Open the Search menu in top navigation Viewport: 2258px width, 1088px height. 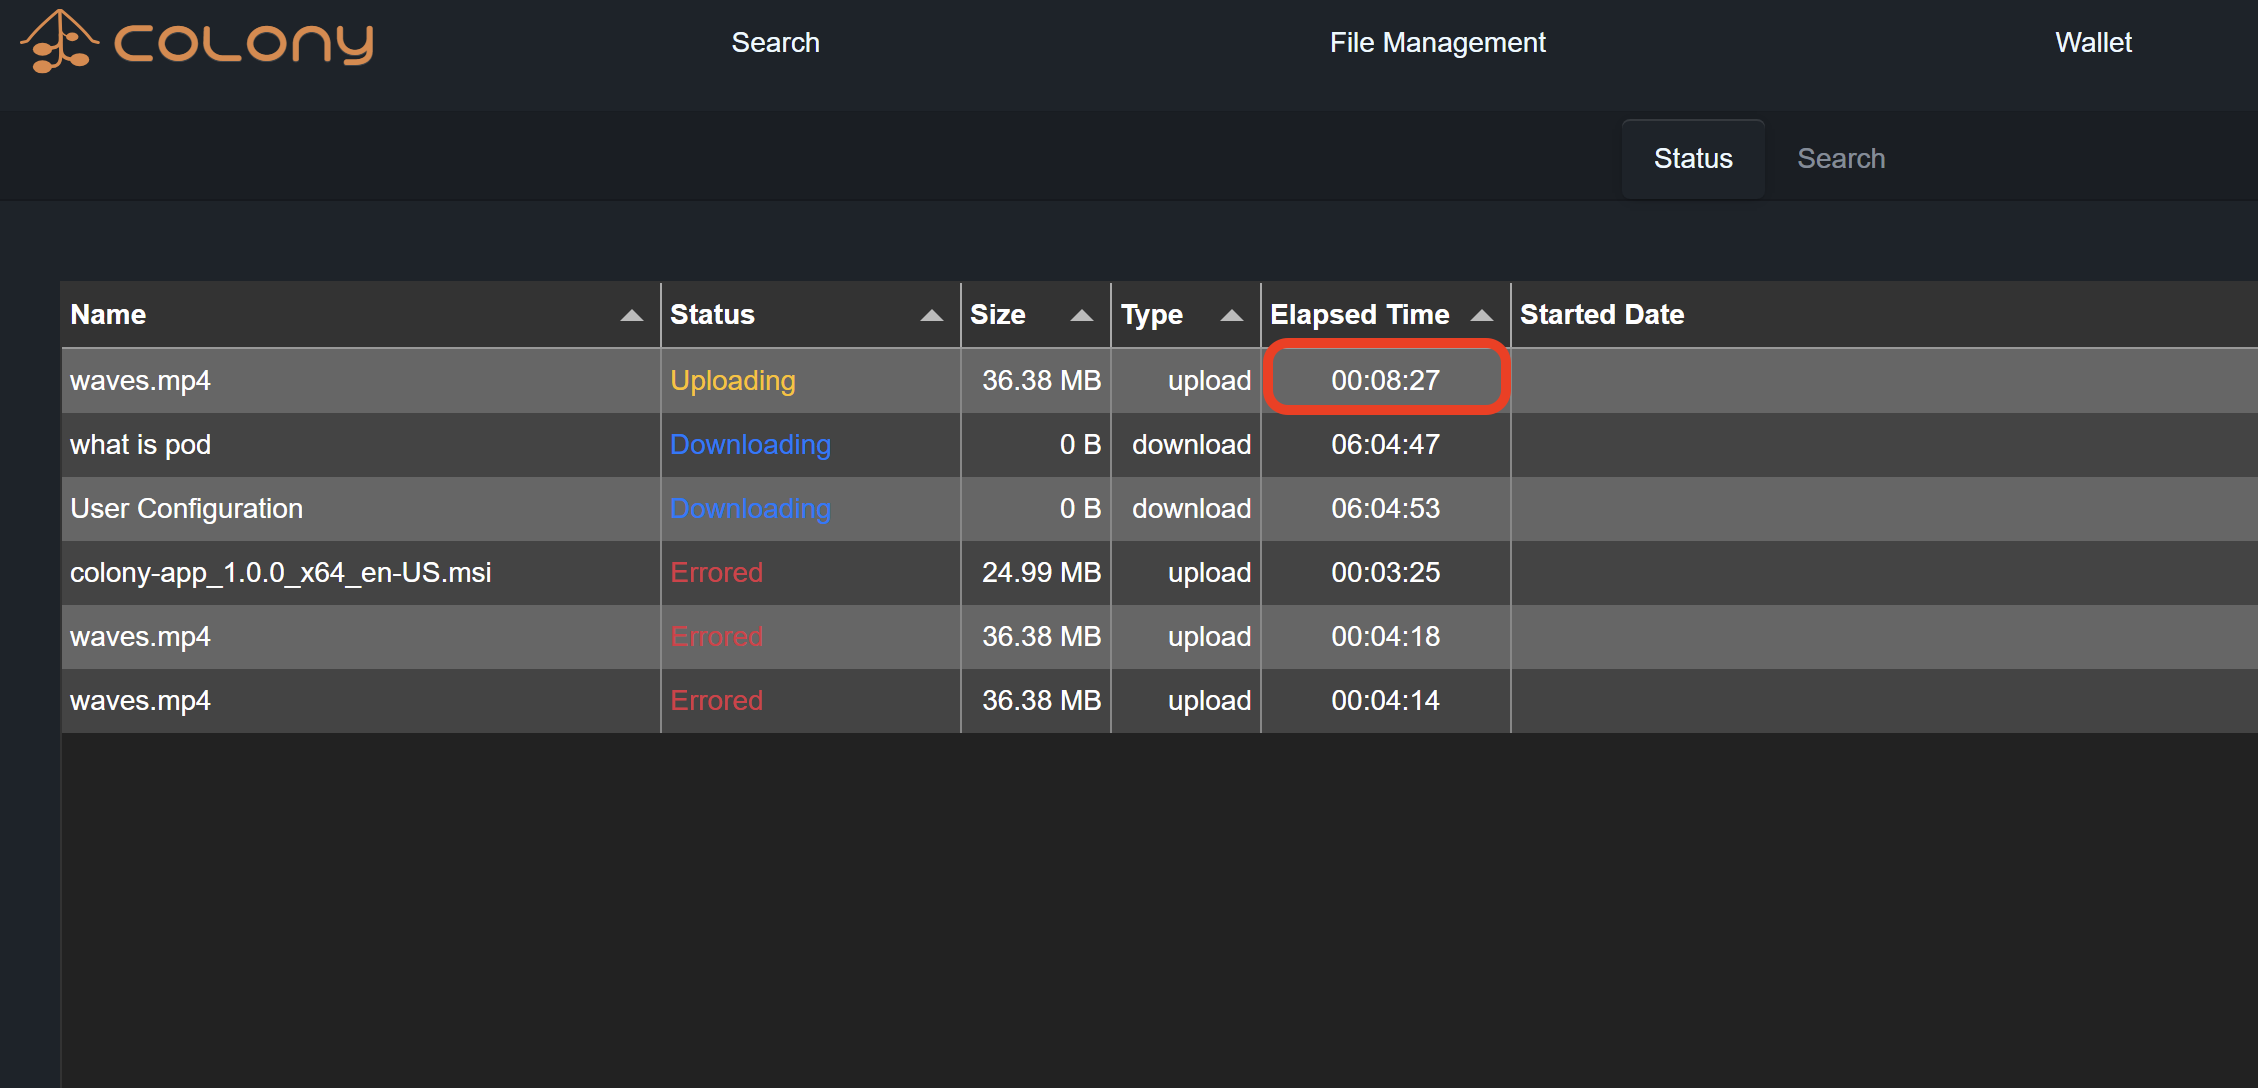click(x=775, y=43)
